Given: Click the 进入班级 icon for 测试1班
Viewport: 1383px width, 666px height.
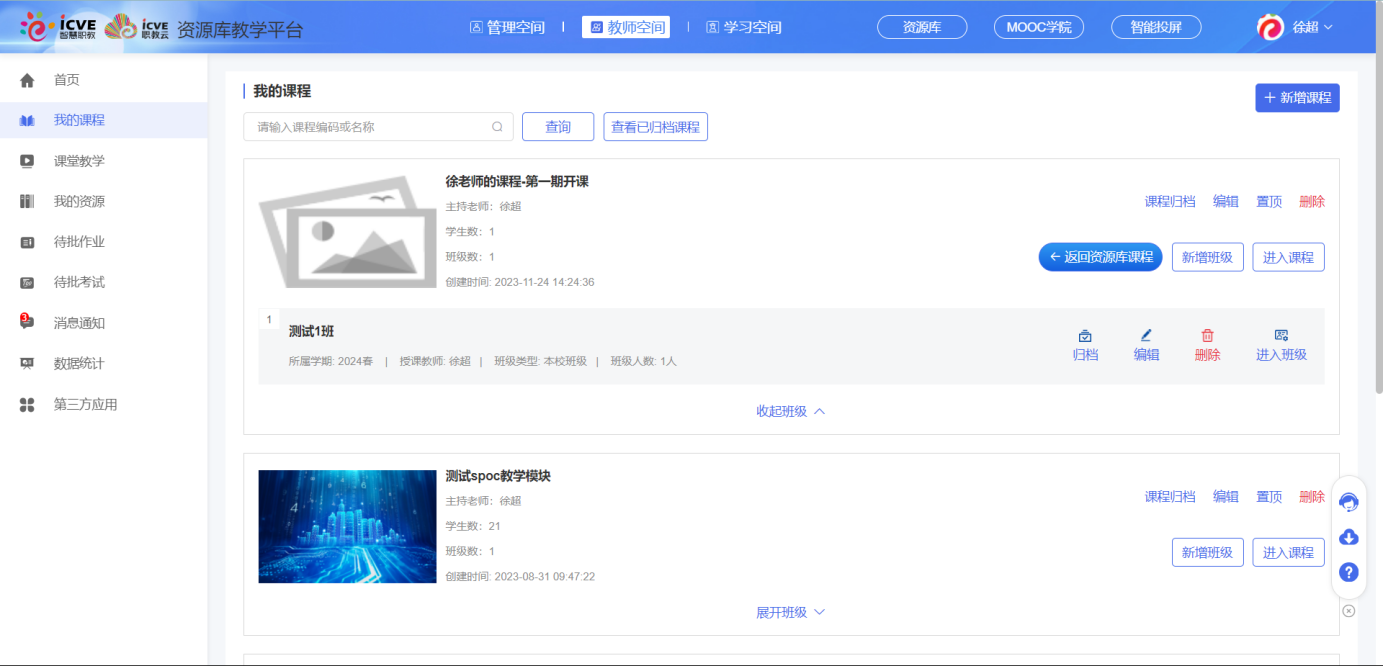Looking at the screenshot, I should coord(1281,335).
